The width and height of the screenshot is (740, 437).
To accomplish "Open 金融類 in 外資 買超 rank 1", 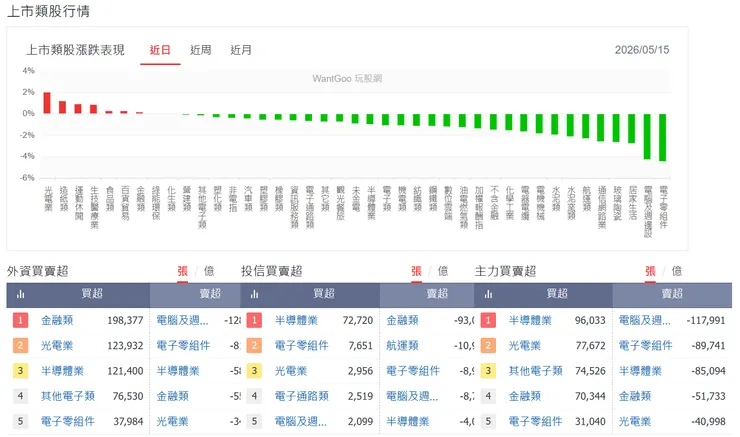I will coord(57,320).
